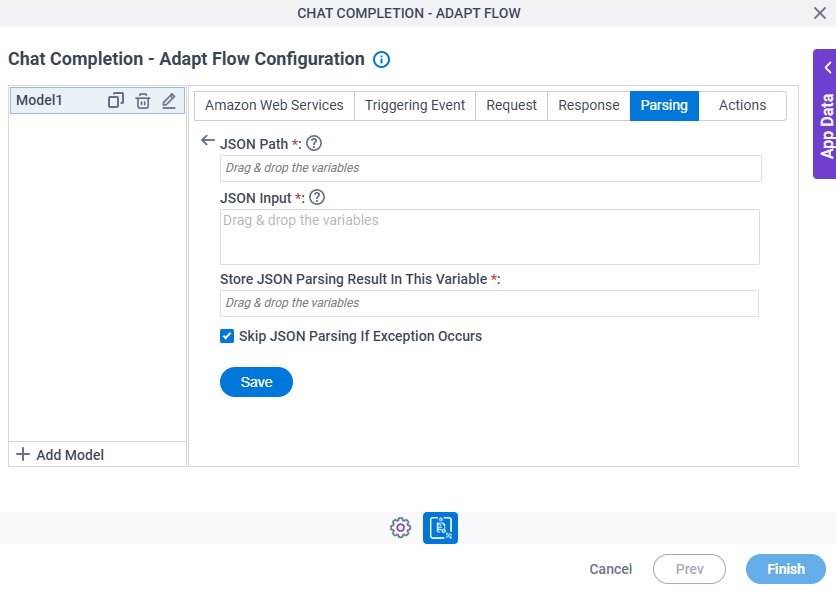Click the Store JSON Parsing Result field

(489, 303)
